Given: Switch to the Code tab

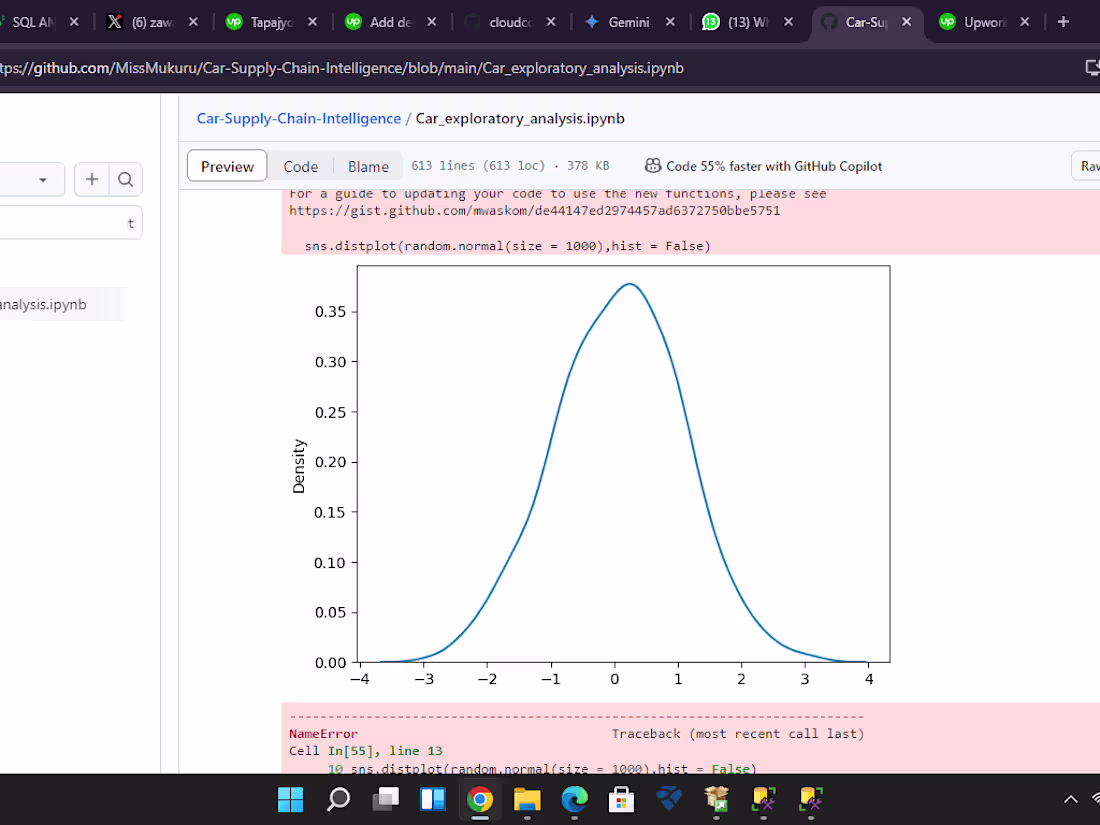Looking at the screenshot, I should (x=300, y=166).
